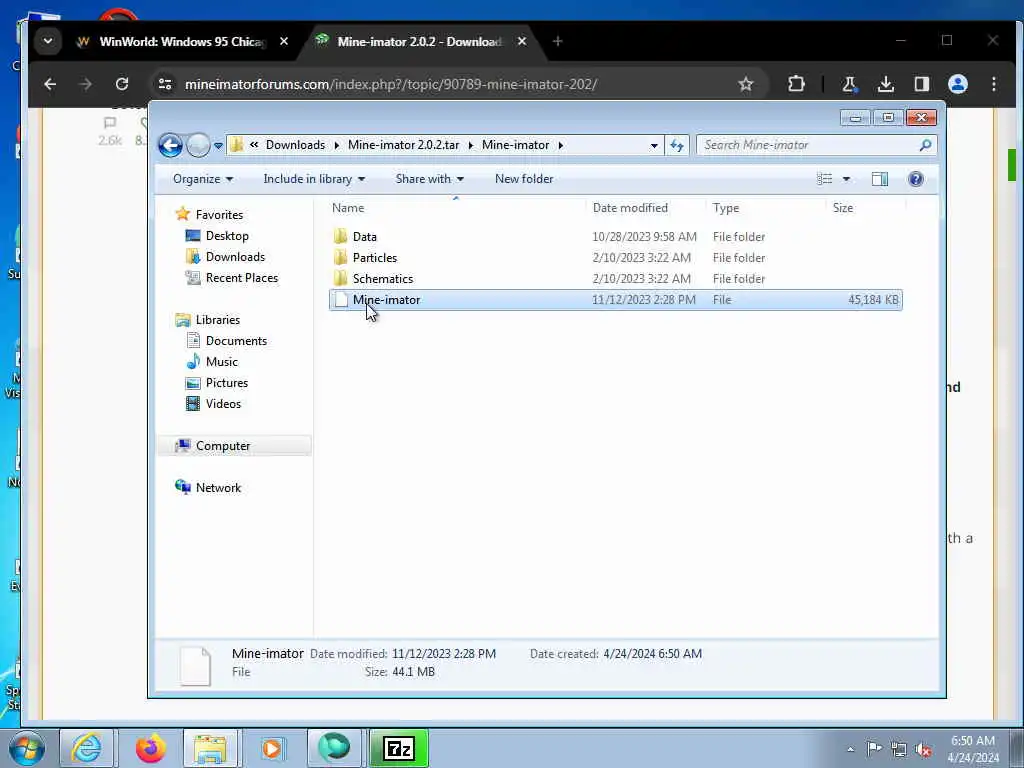The height and width of the screenshot is (768, 1024).
Task: Open Documents library
Action: 236,341
